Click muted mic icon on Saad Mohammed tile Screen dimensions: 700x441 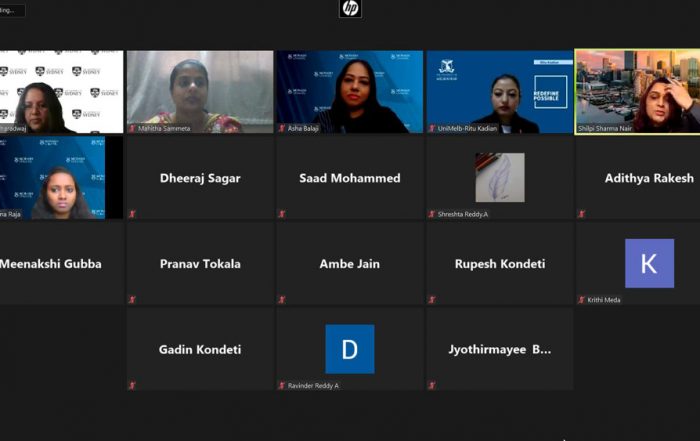282,214
